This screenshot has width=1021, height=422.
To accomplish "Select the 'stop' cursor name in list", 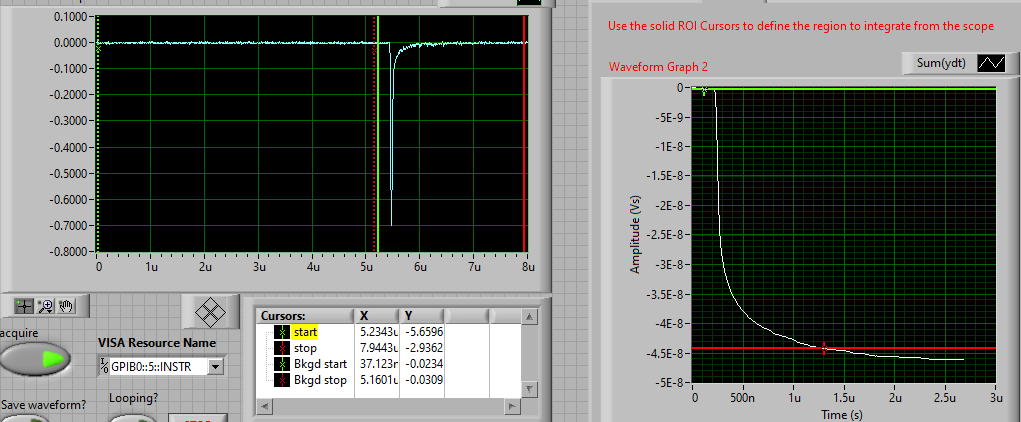I will pyautogui.click(x=305, y=348).
